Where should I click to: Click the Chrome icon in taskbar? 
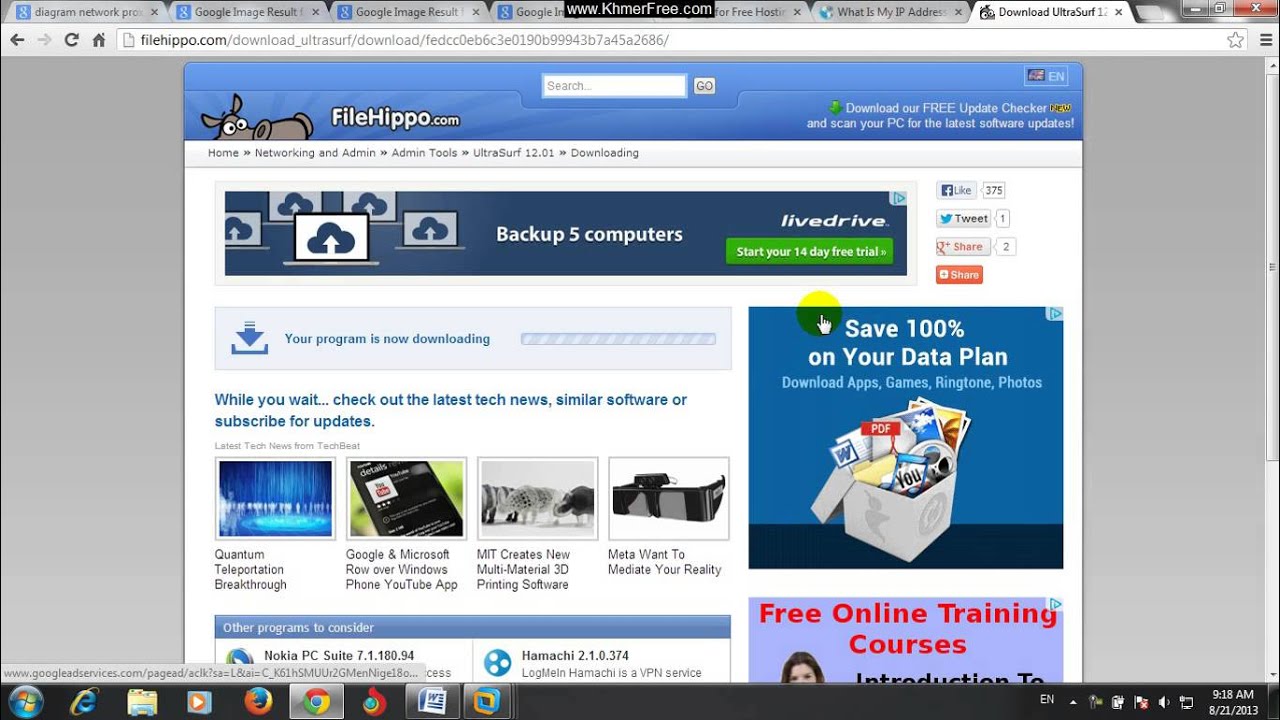[316, 702]
